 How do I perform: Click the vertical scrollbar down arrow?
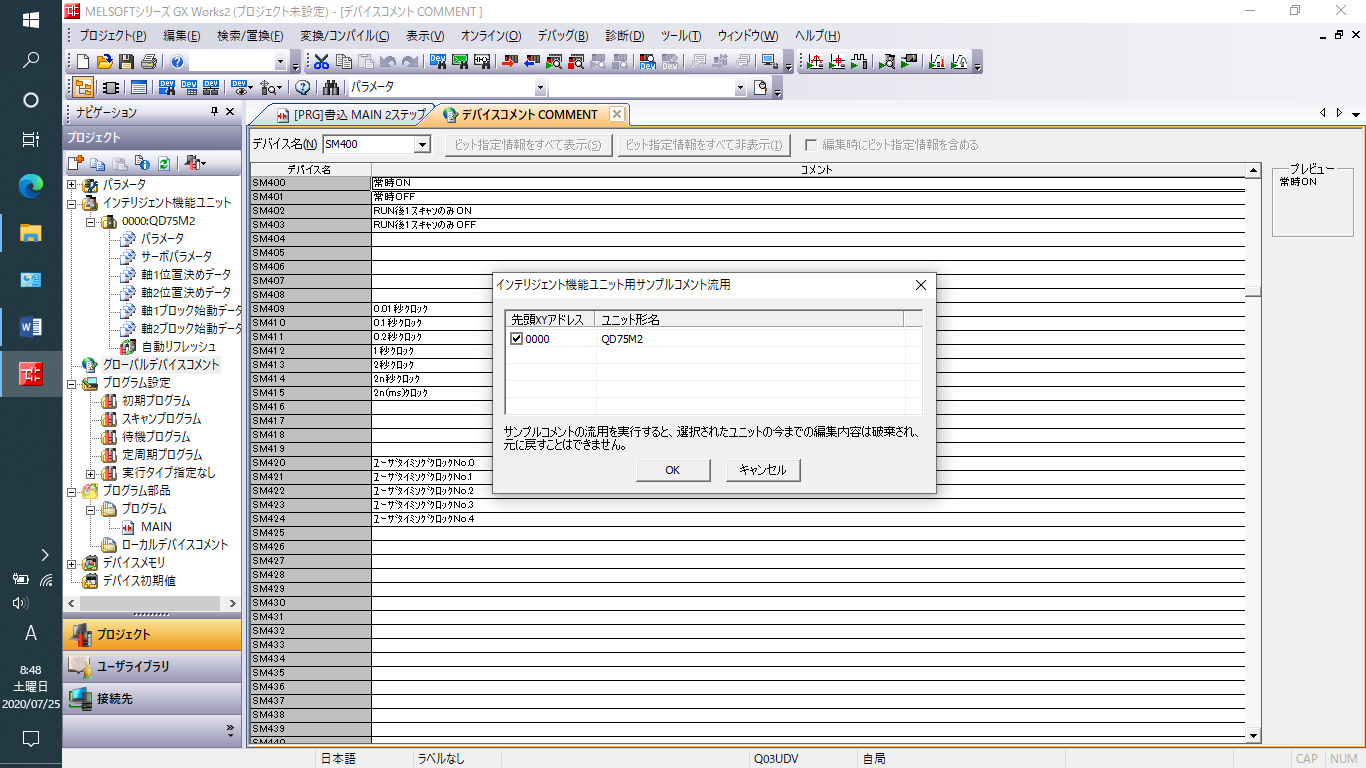point(1254,736)
